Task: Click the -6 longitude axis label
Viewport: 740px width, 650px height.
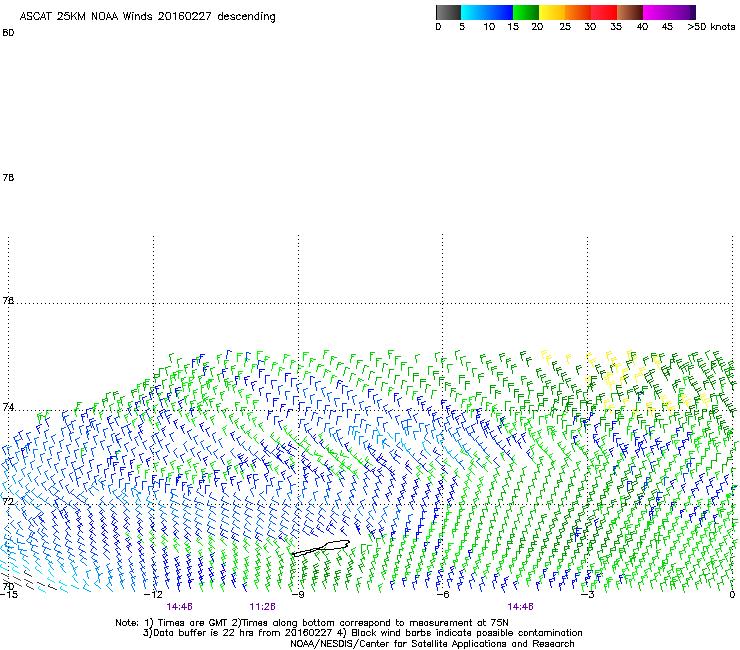Action: pyautogui.click(x=443, y=595)
